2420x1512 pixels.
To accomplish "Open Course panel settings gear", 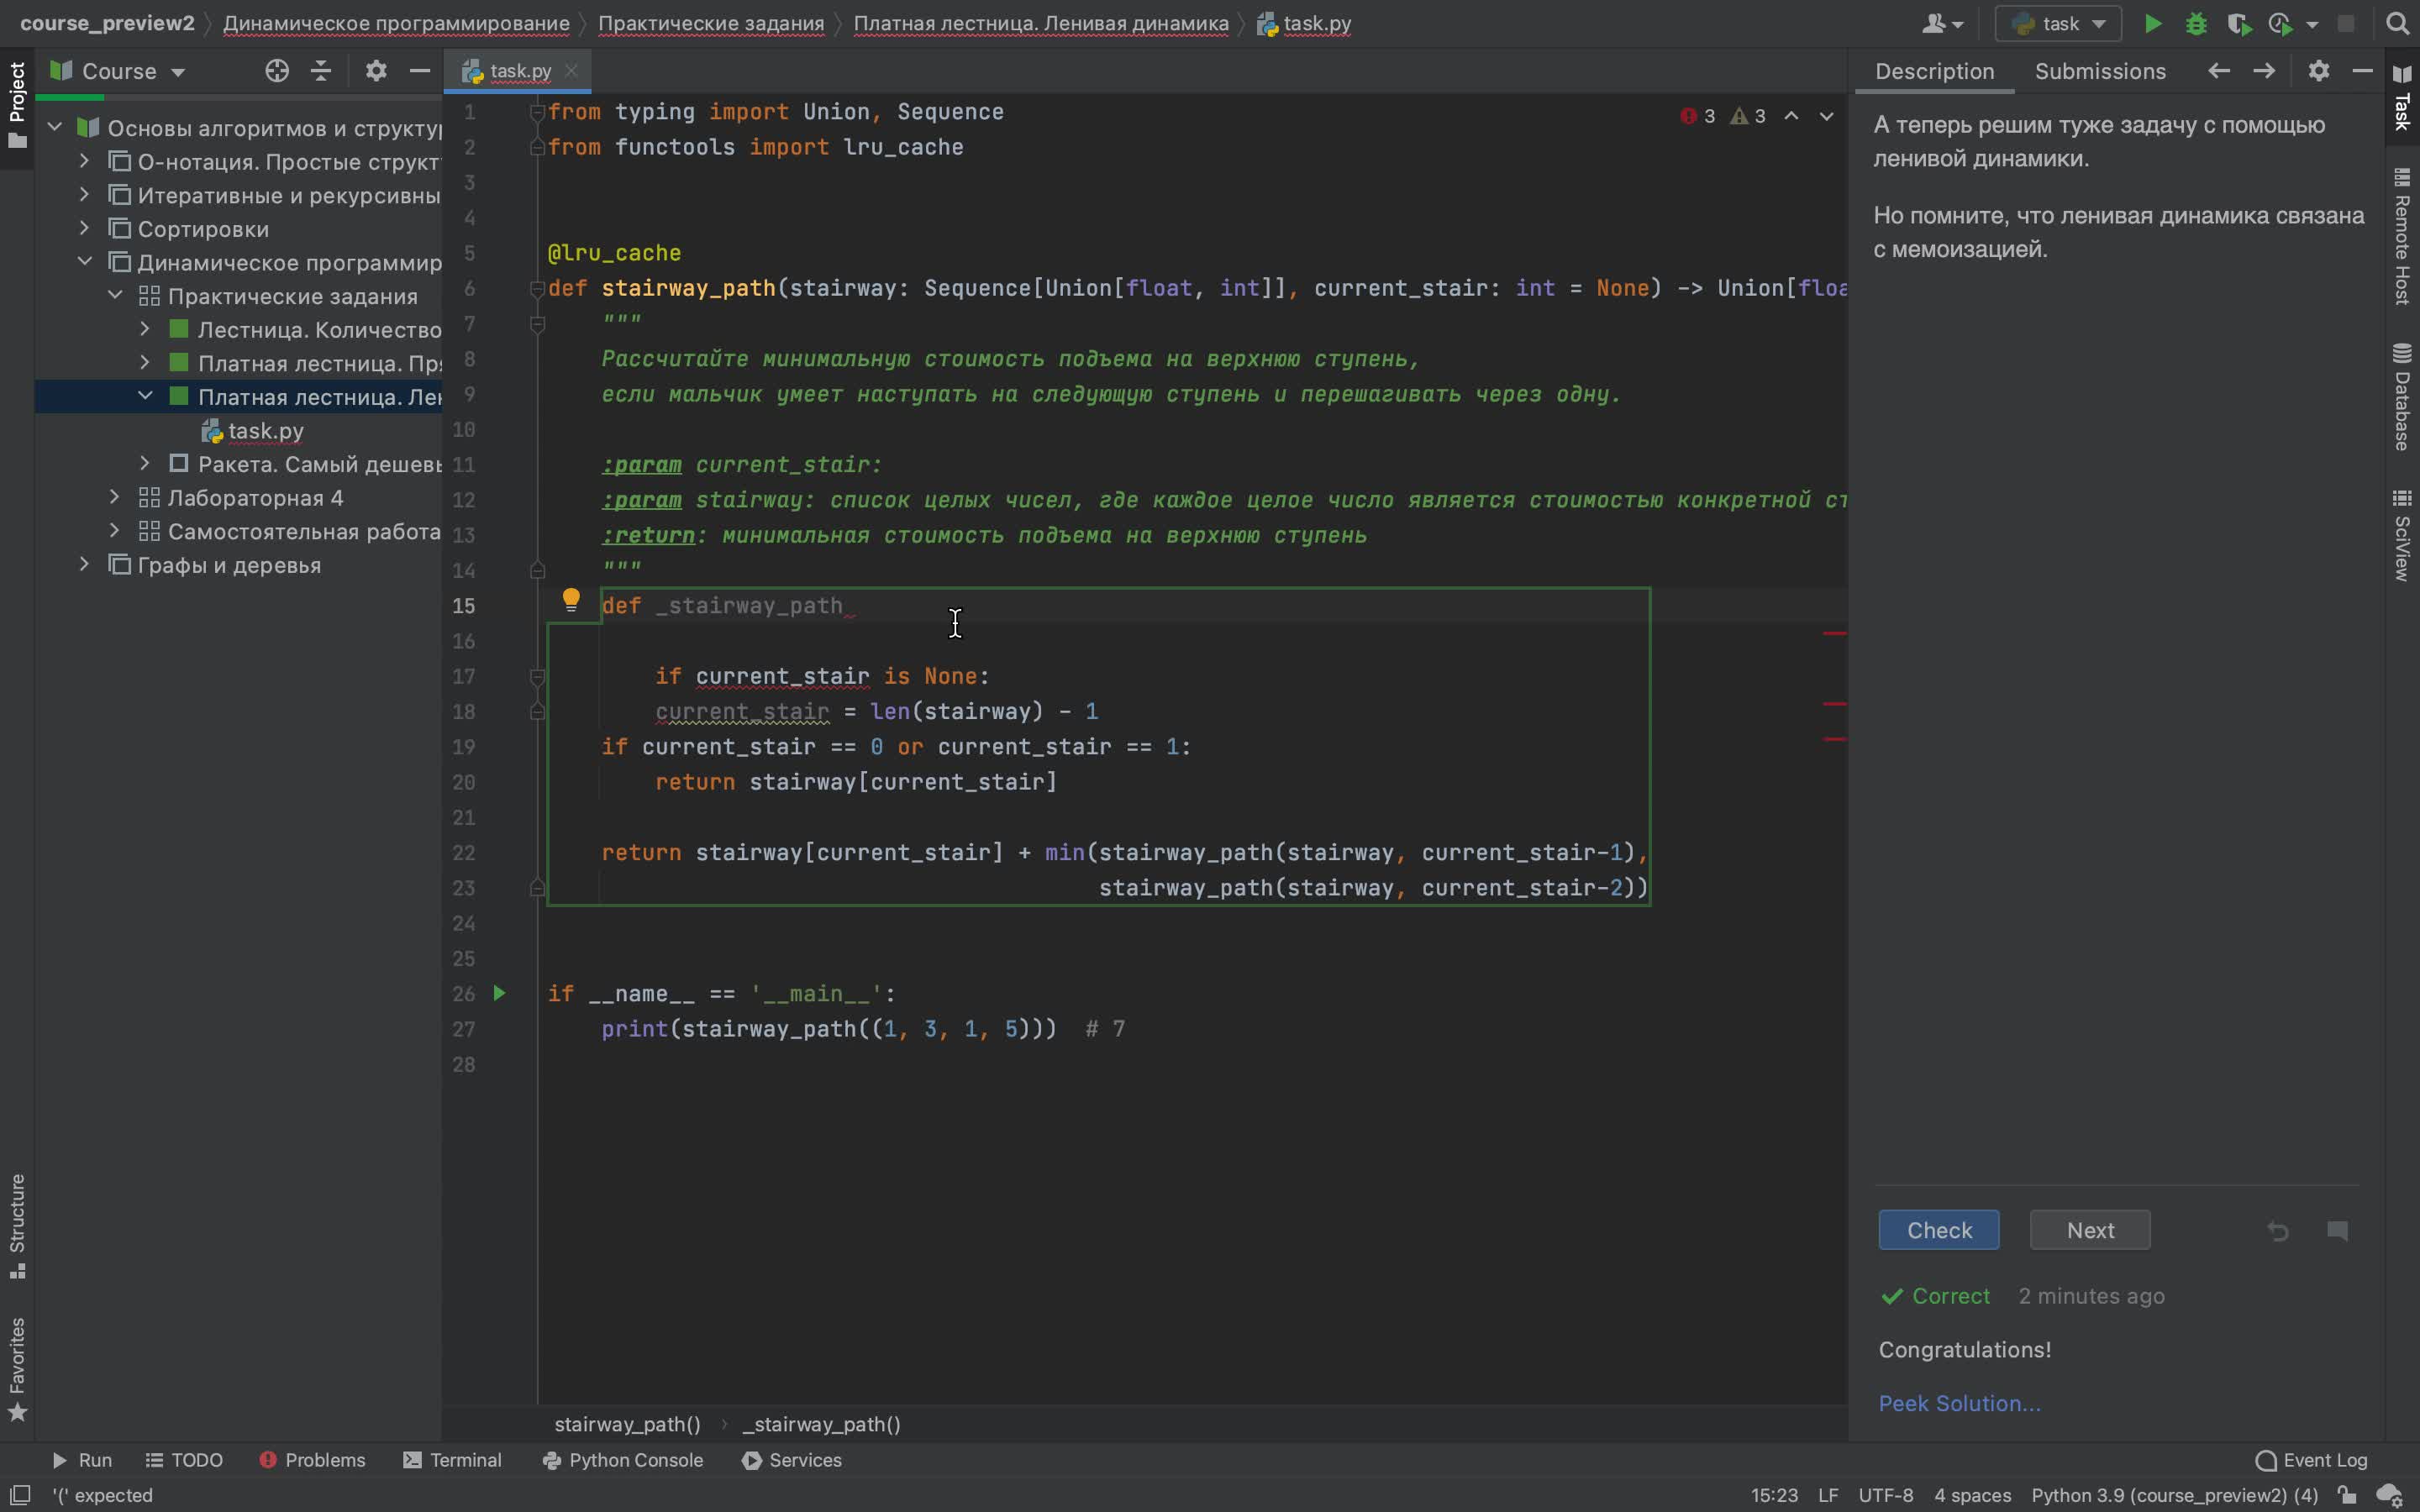I will 375,71.
